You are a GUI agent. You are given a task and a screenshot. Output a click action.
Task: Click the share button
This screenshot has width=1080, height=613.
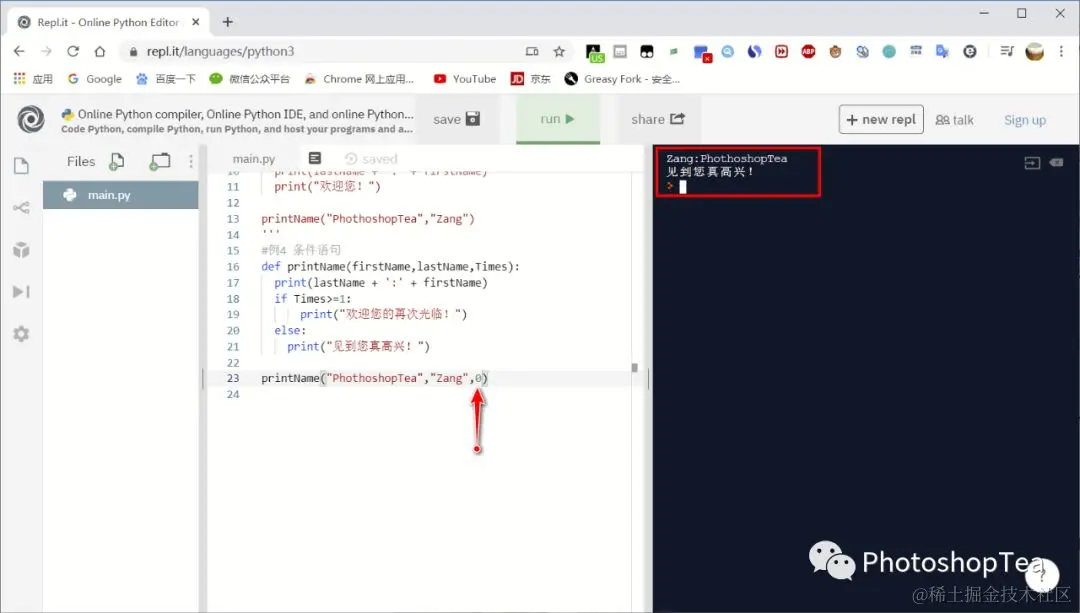pyautogui.click(x=658, y=119)
